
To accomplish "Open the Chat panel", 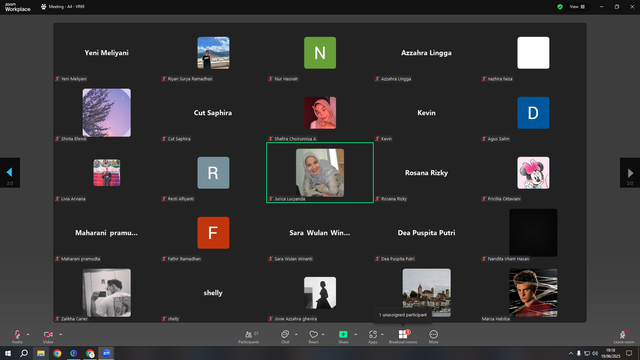I will pos(285,336).
